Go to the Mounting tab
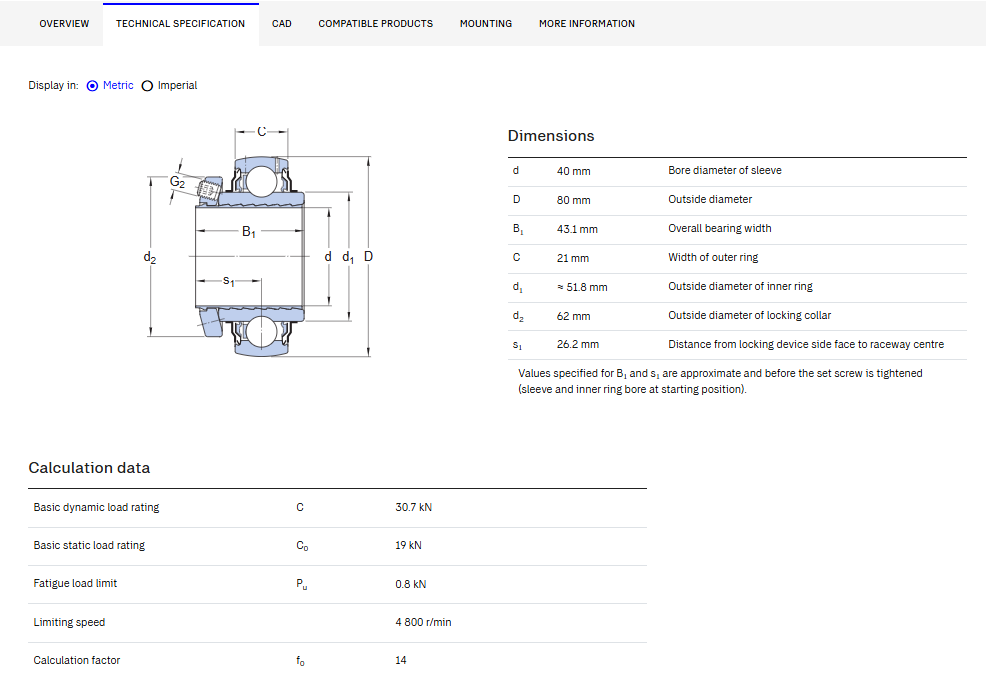 click(485, 24)
